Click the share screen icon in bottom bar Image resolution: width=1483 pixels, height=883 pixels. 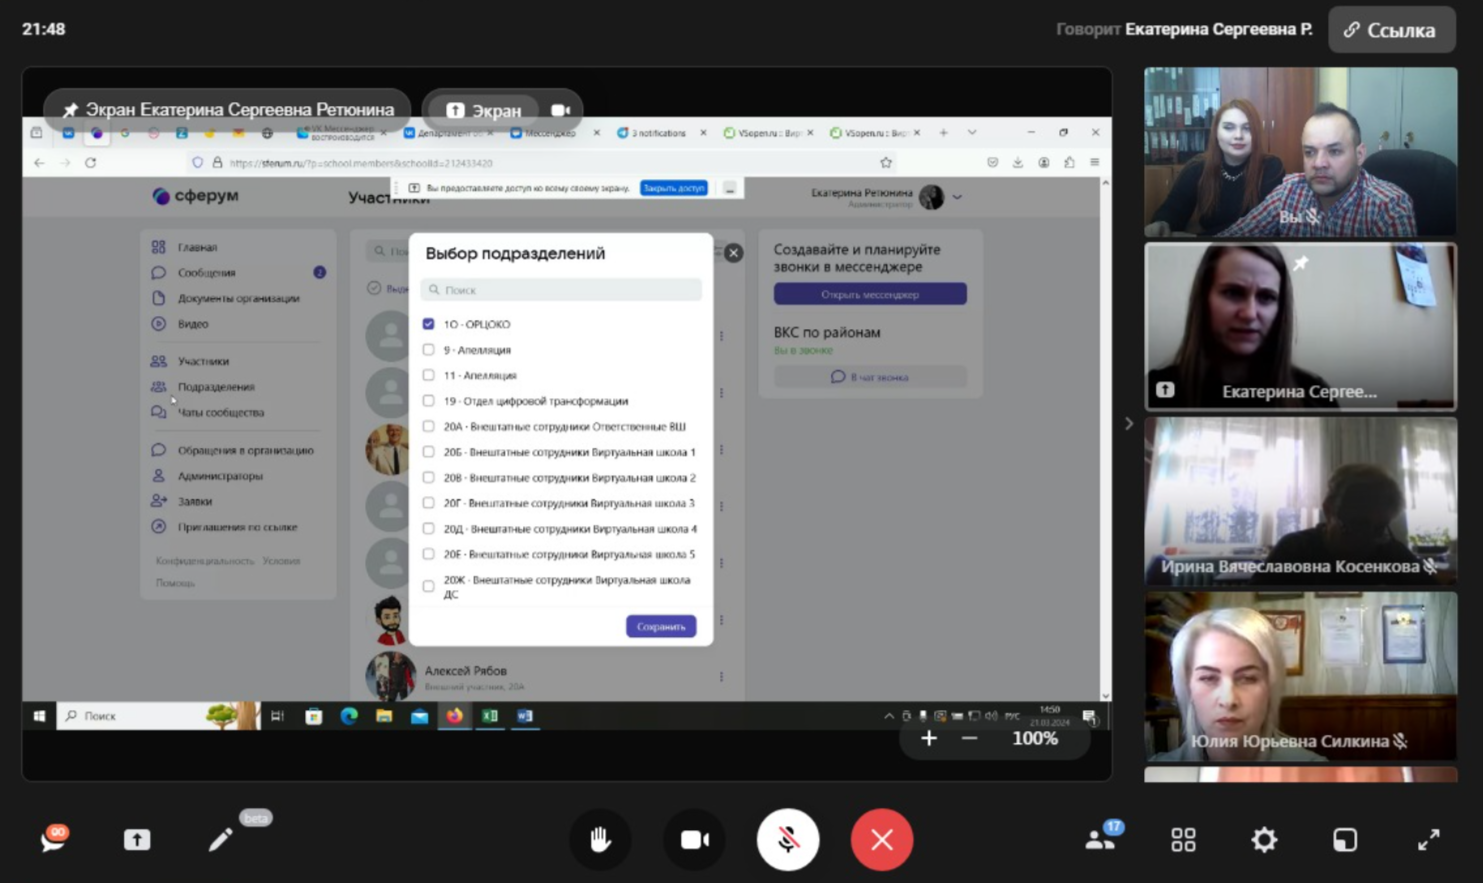[137, 840]
